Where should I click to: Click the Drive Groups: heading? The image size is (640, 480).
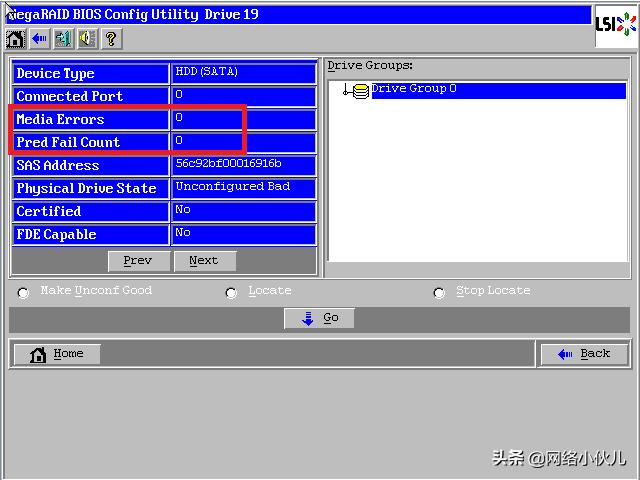(370, 66)
